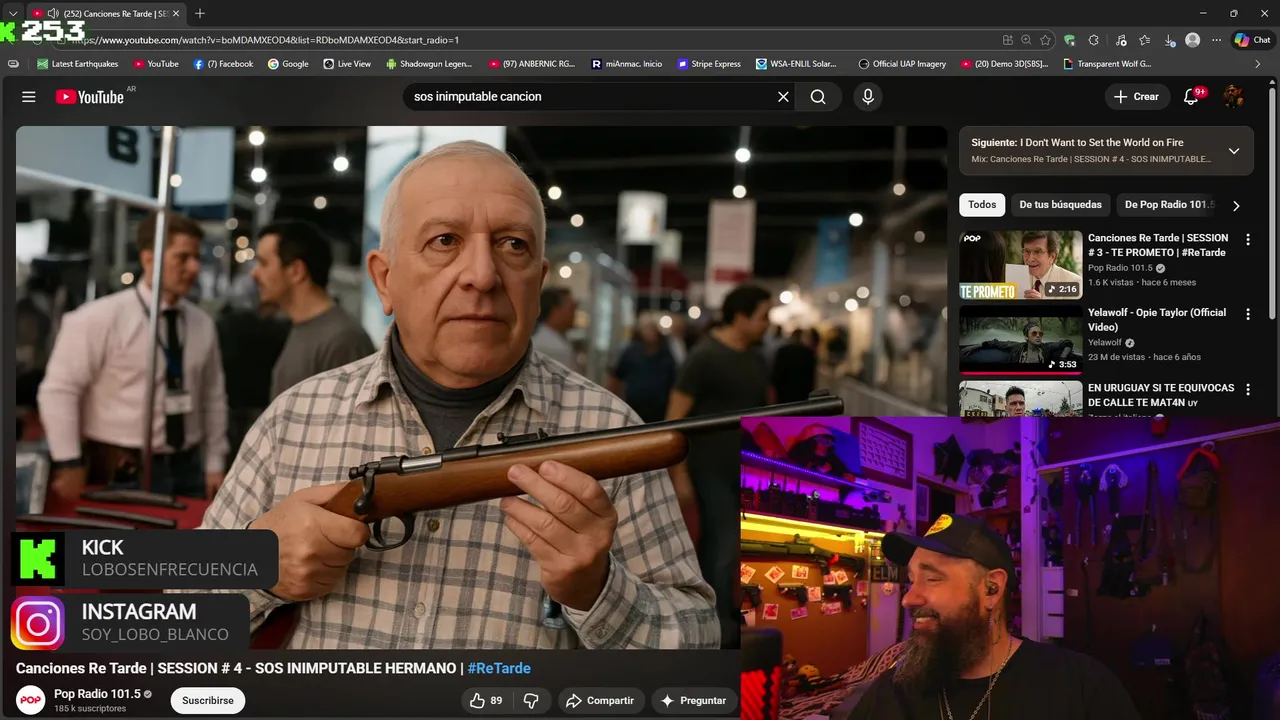The height and width of the screenshot is (720, 1280).
Task: Open the Official UAP Imagery bookmark
Action: [902, 64]
